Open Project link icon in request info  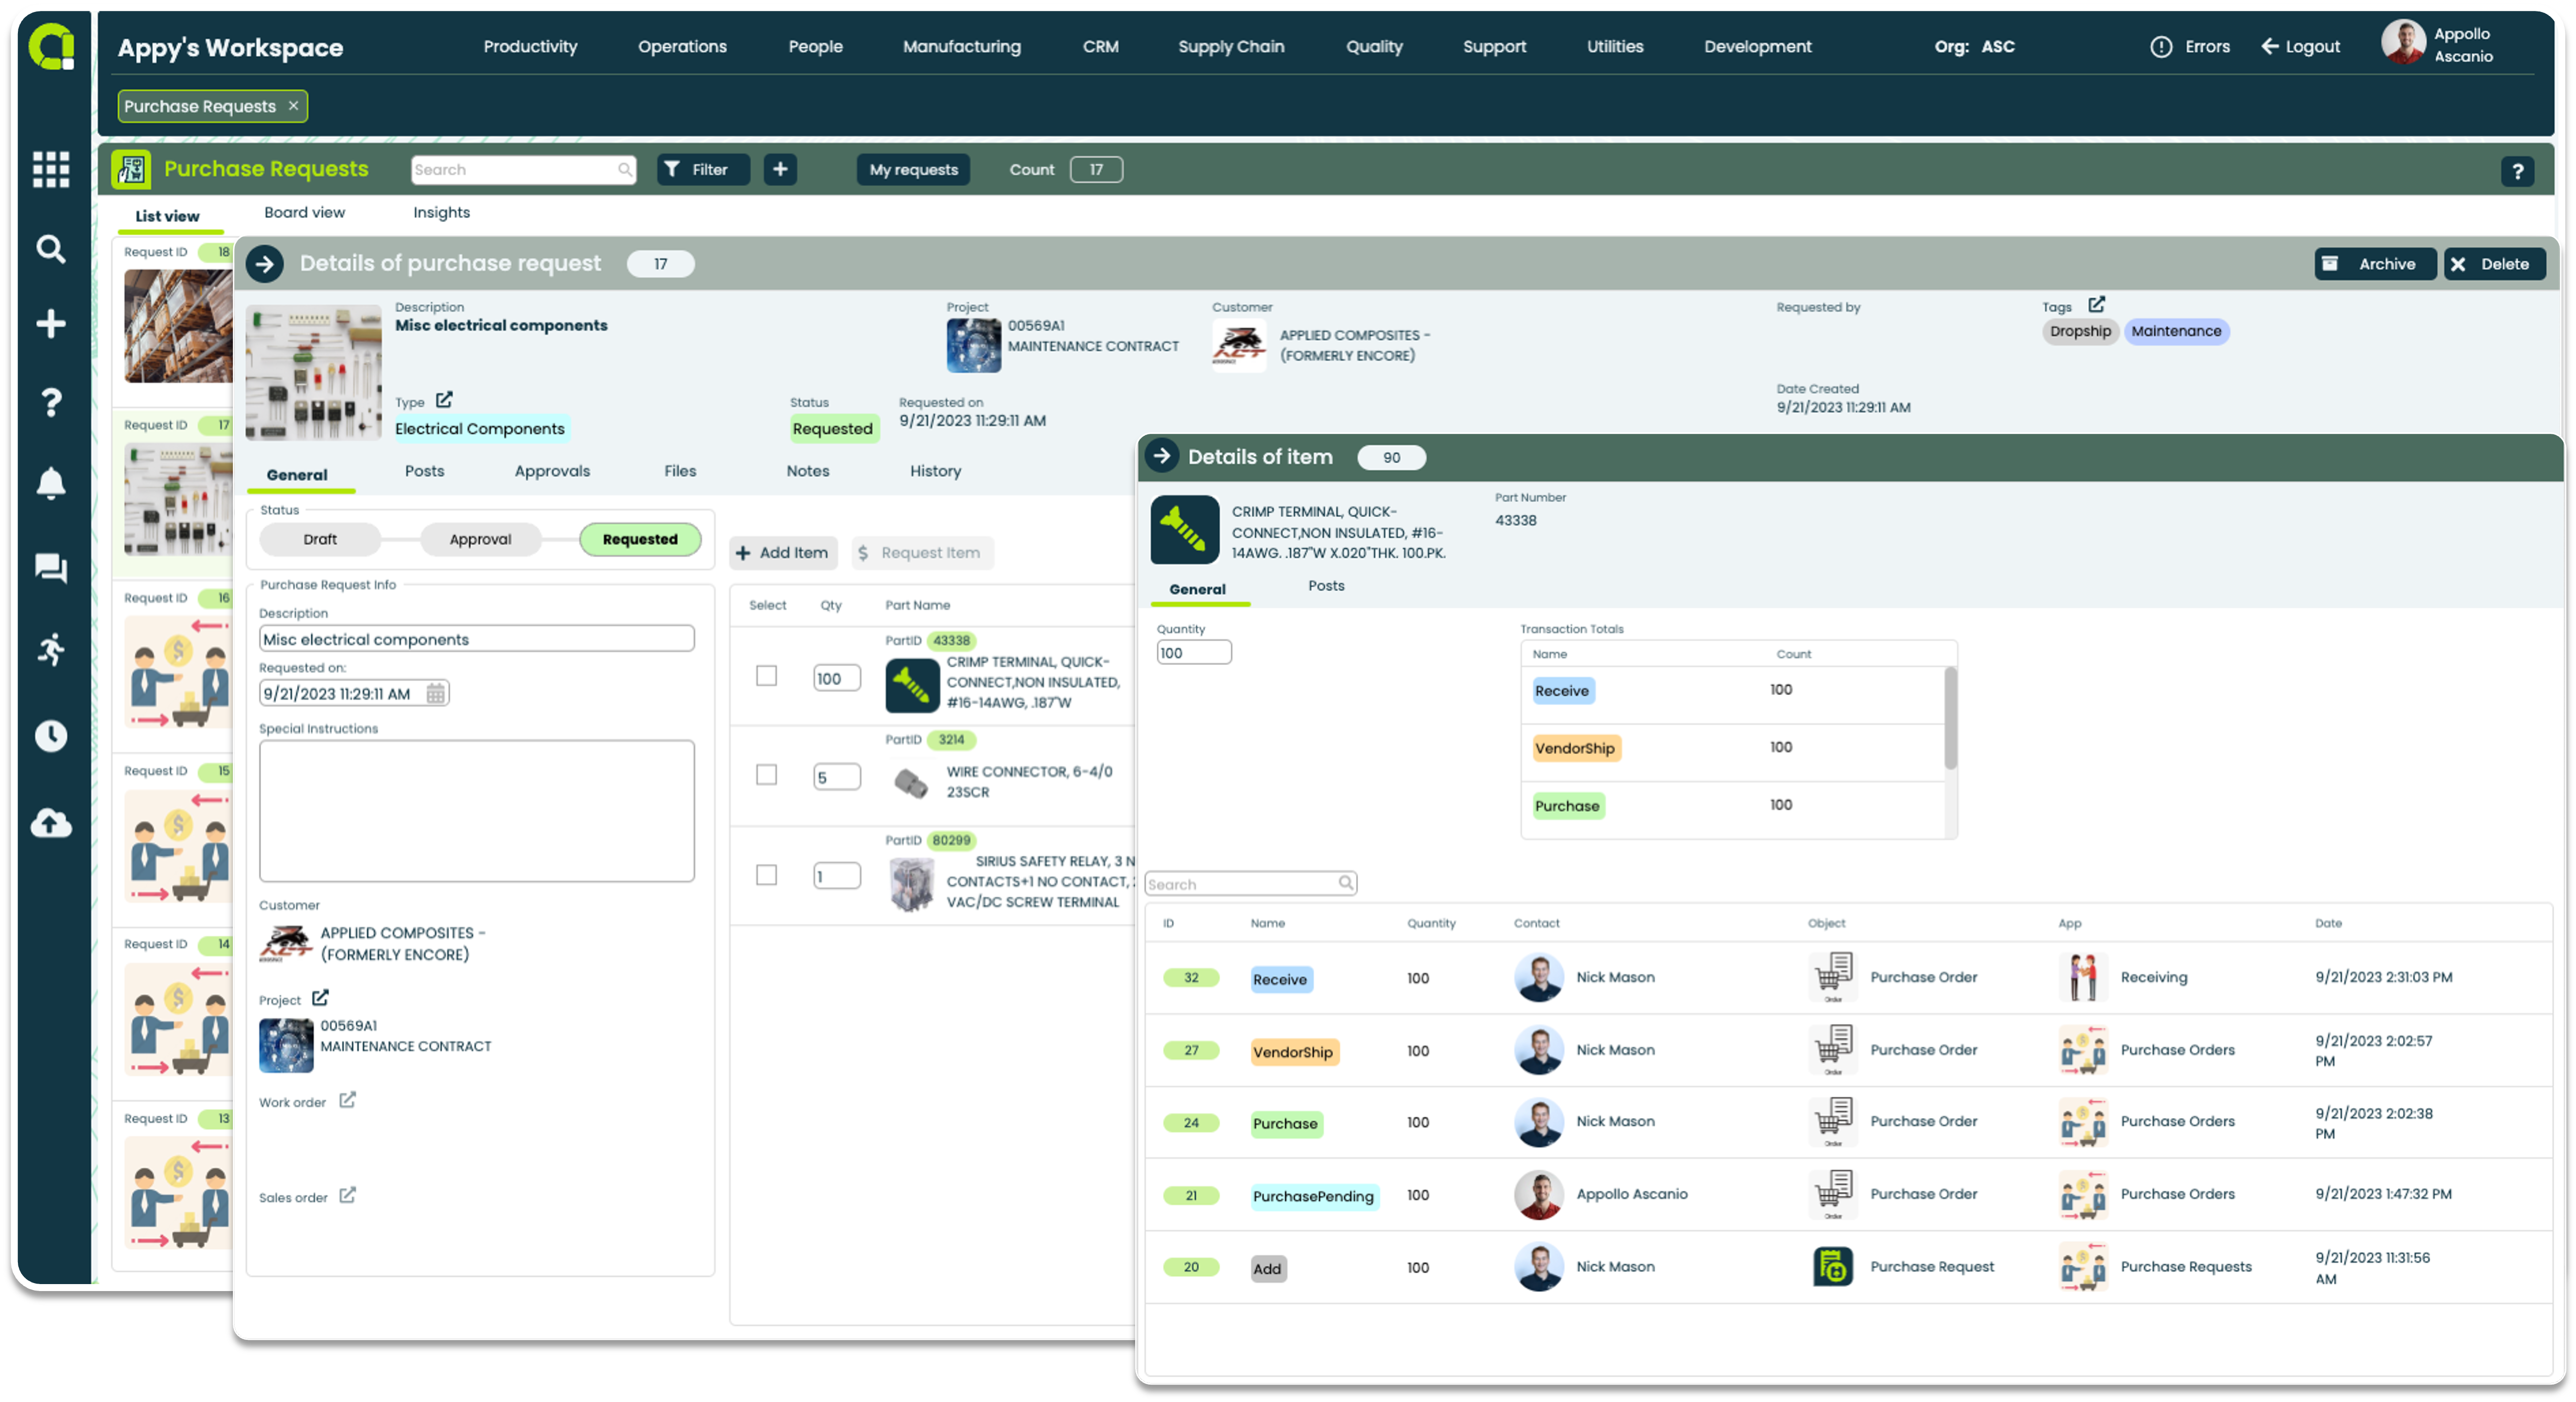pos(320,998)
